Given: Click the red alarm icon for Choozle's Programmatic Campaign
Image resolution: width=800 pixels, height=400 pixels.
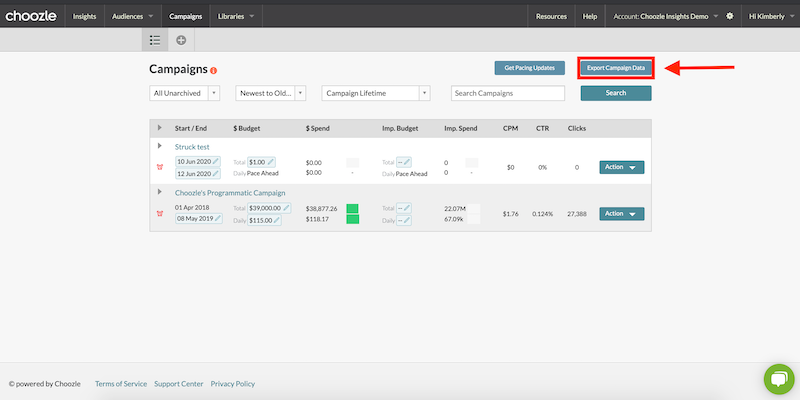Looking at the screenshot, I should [160, 213].
